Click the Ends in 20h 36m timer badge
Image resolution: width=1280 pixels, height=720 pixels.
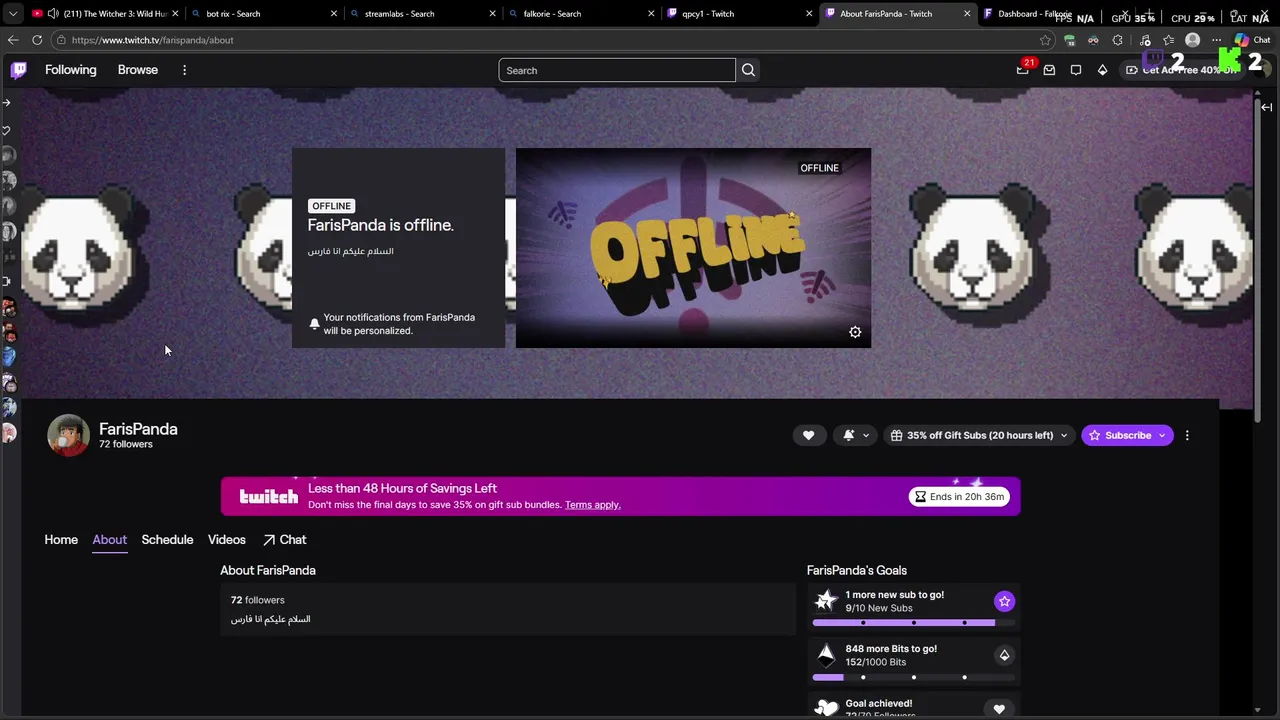pyautogui.click(x=960, y=496)
